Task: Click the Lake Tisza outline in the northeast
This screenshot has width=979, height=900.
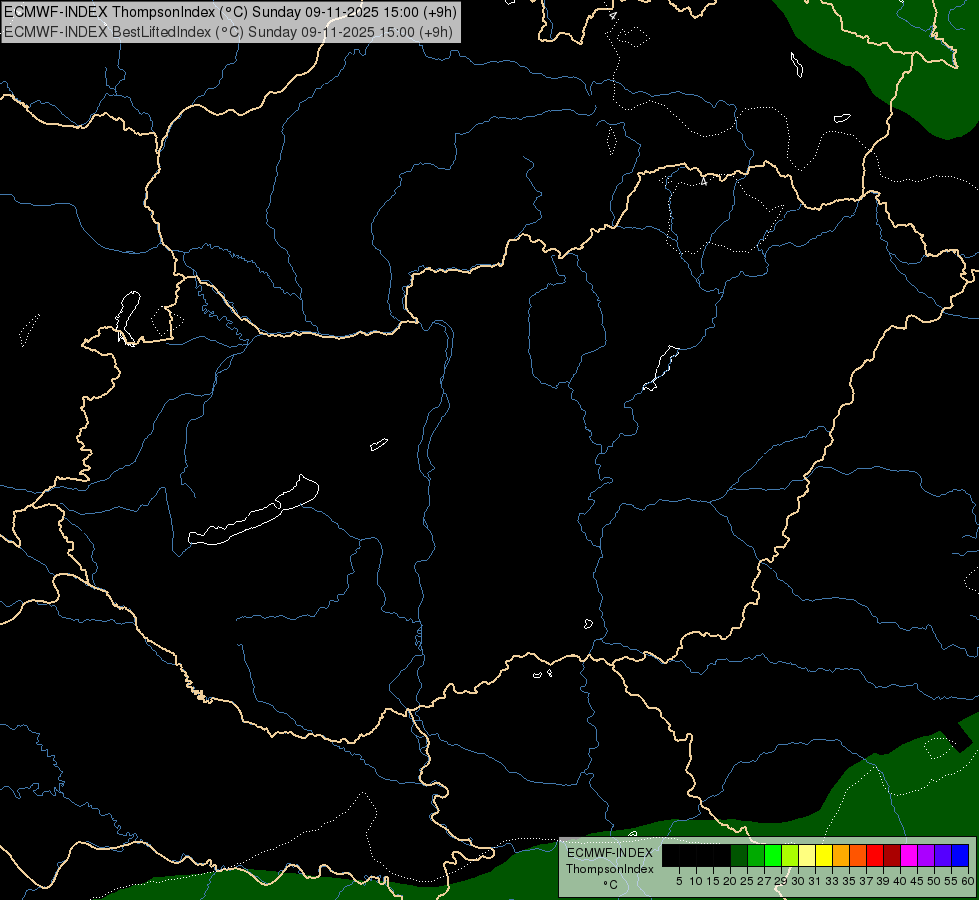Action: click(661, 368)
